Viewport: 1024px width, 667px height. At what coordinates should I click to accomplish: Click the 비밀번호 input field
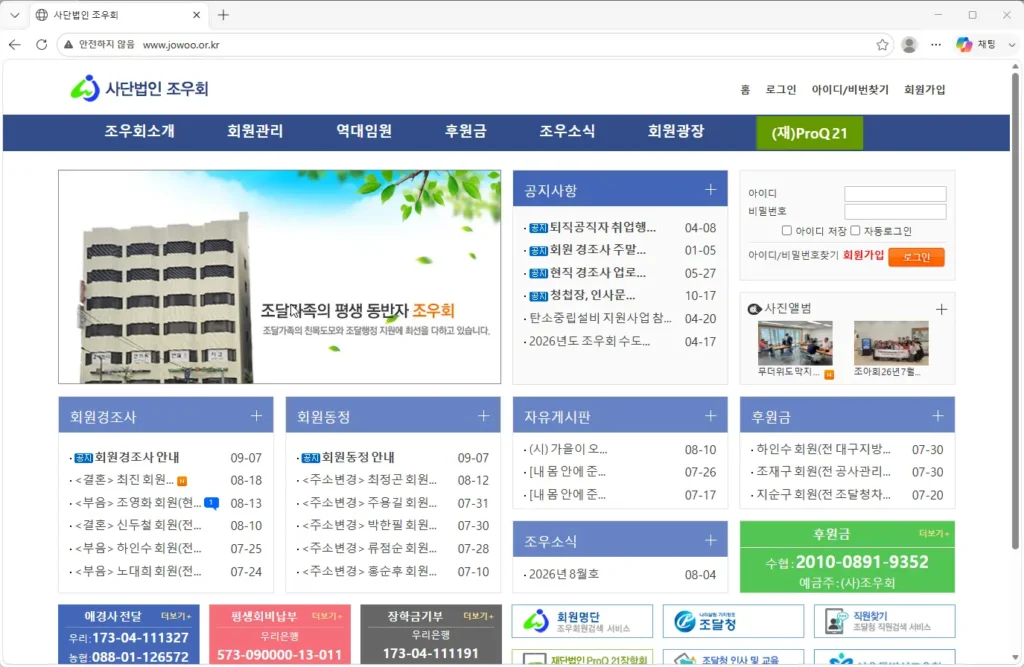pyautogui.click(x=895, y=211)
